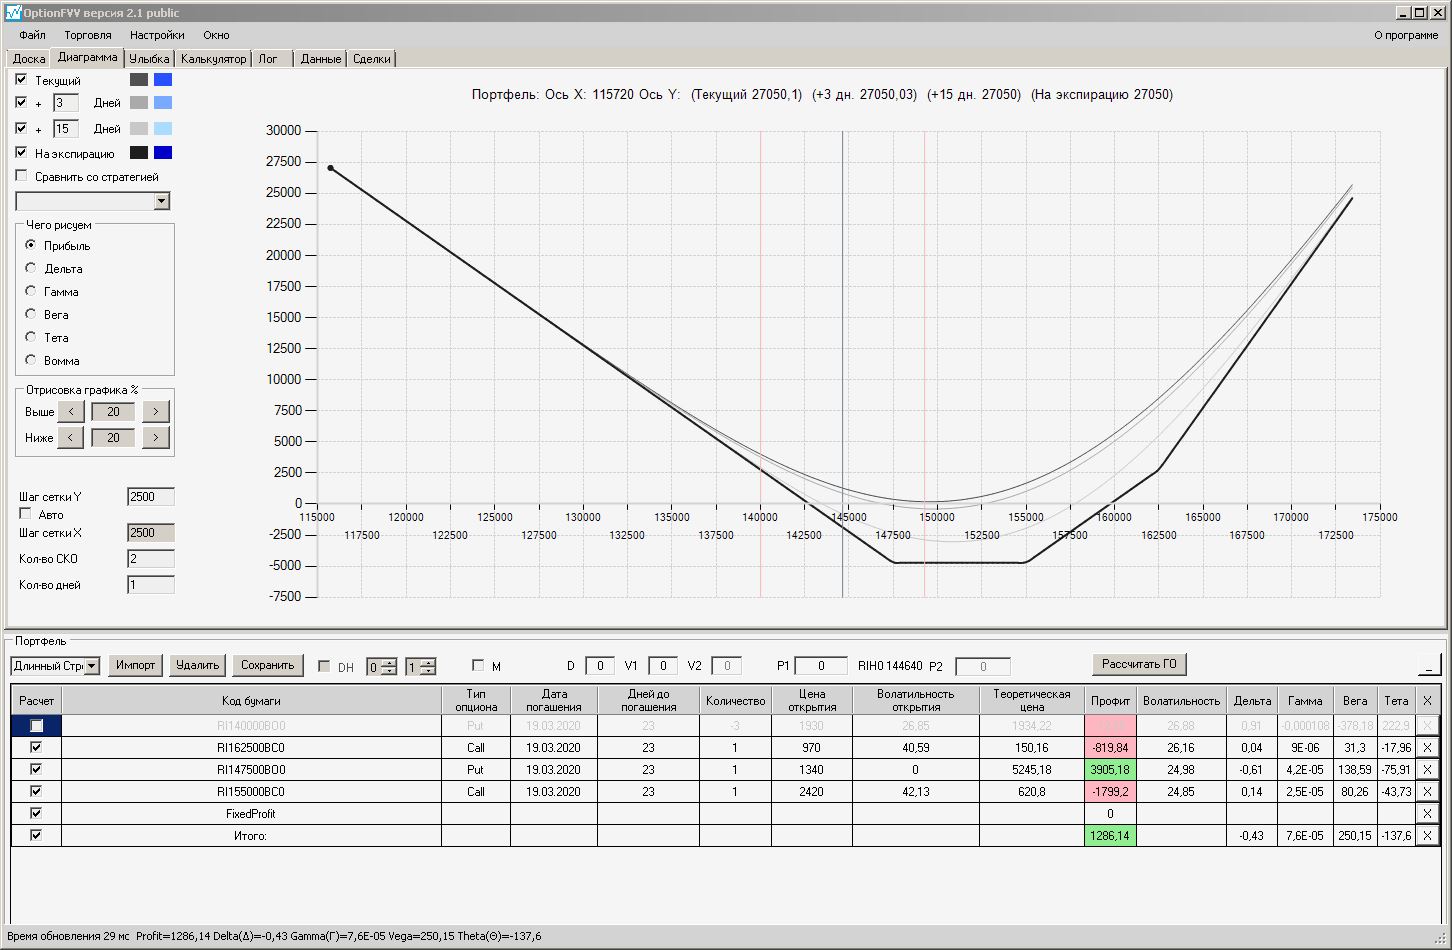Screen dimensions: 1452x950
Task: Collapse the portfolio panel with the underscore button
Action: (x=1429, y=665)
